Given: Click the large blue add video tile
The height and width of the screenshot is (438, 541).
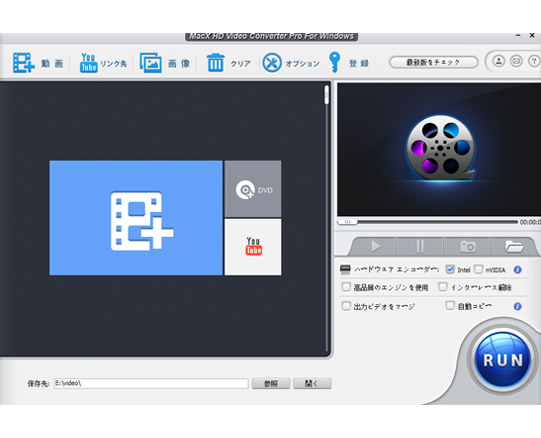Looking at the screenshot, I should (x=136, y=218).
